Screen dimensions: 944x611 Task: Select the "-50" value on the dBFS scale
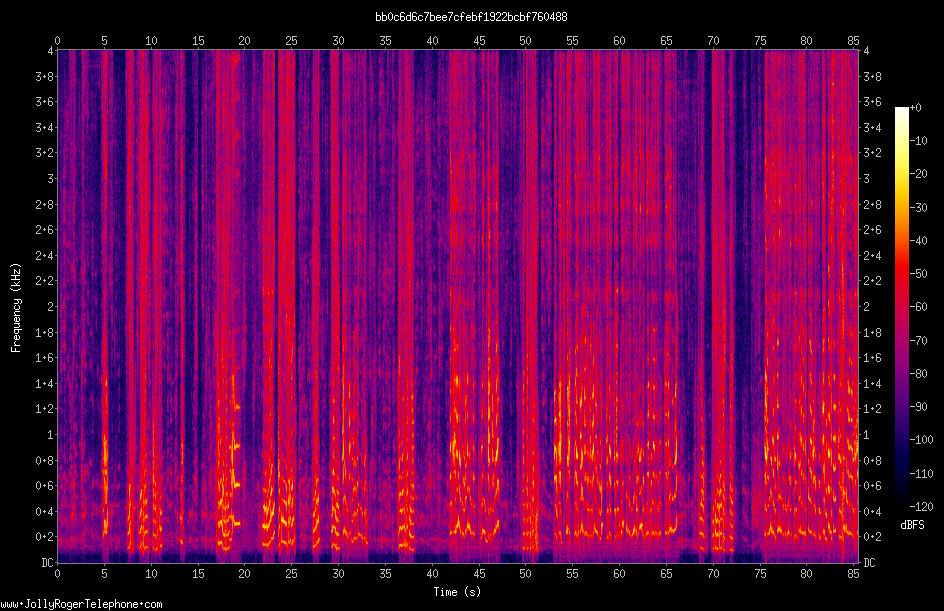(x=918, y=274)
